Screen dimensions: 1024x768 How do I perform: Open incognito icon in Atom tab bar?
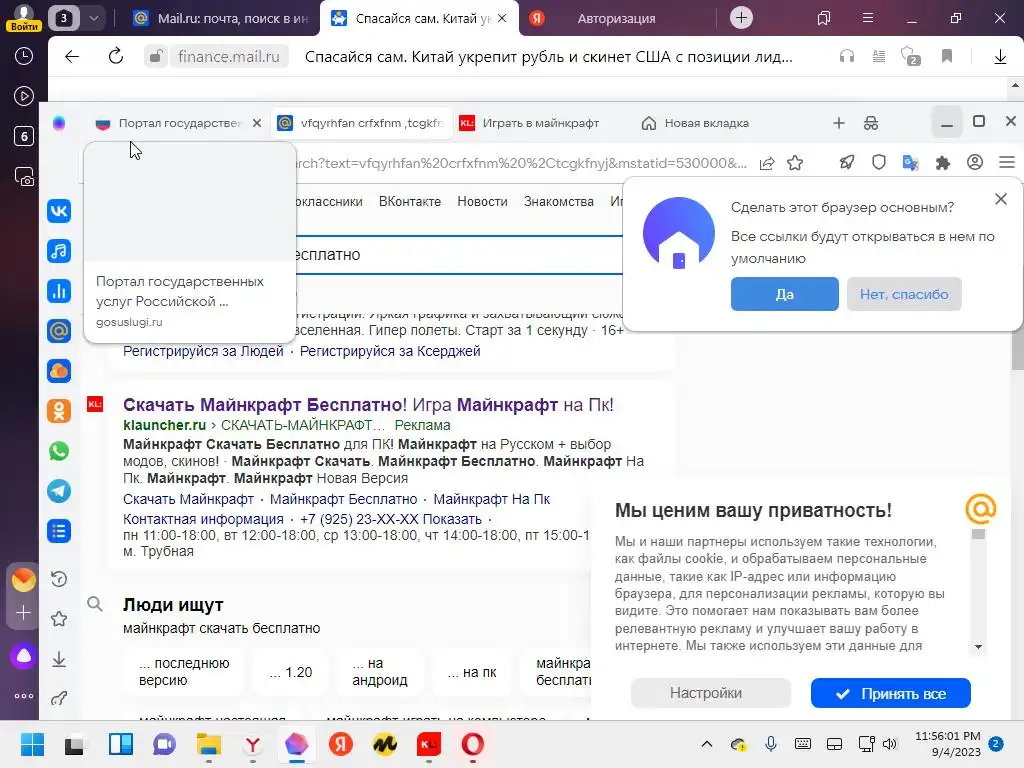(871, 123)
